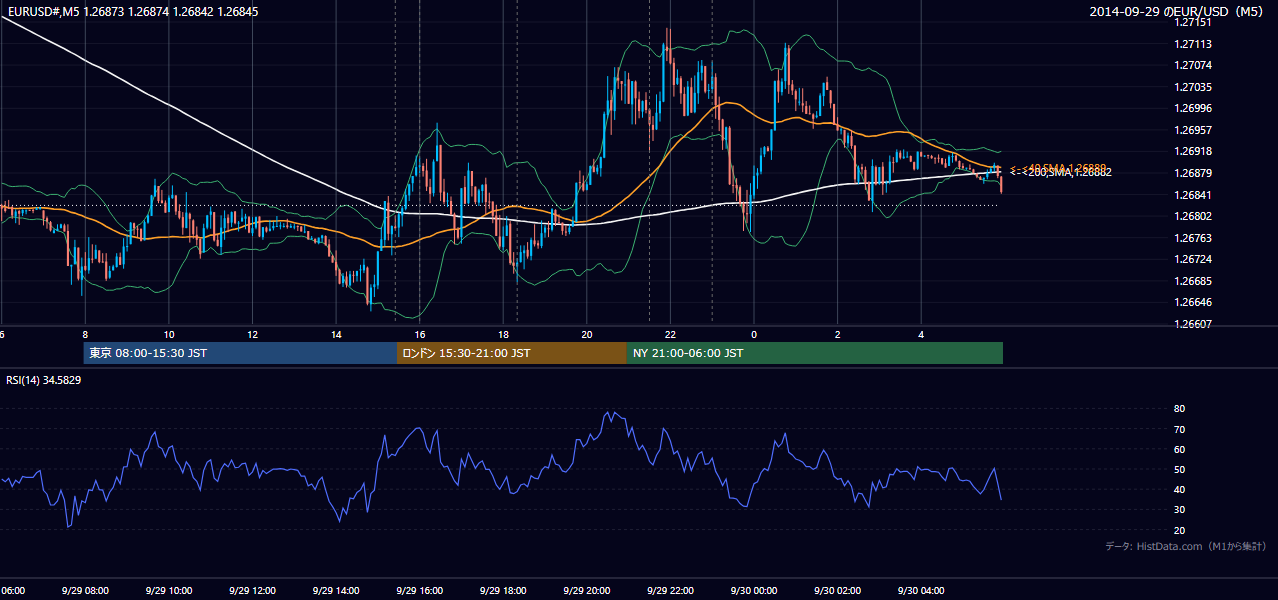This screenshot has width=1278, height=600.
Task: Click hour mark 20 under the price chart
Action: pos(587,334)
